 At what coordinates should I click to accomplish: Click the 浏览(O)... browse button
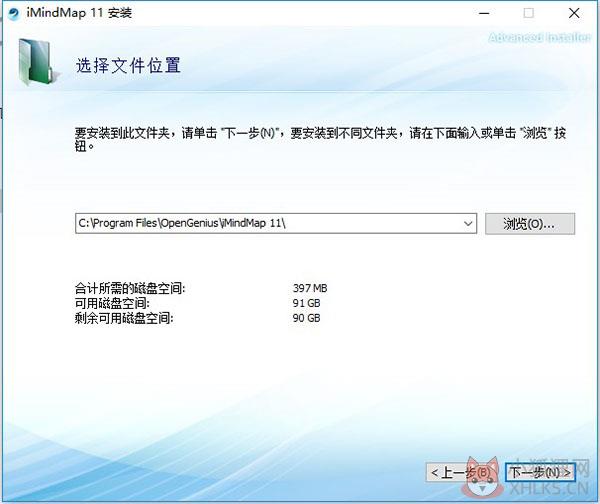click(530, 223)
